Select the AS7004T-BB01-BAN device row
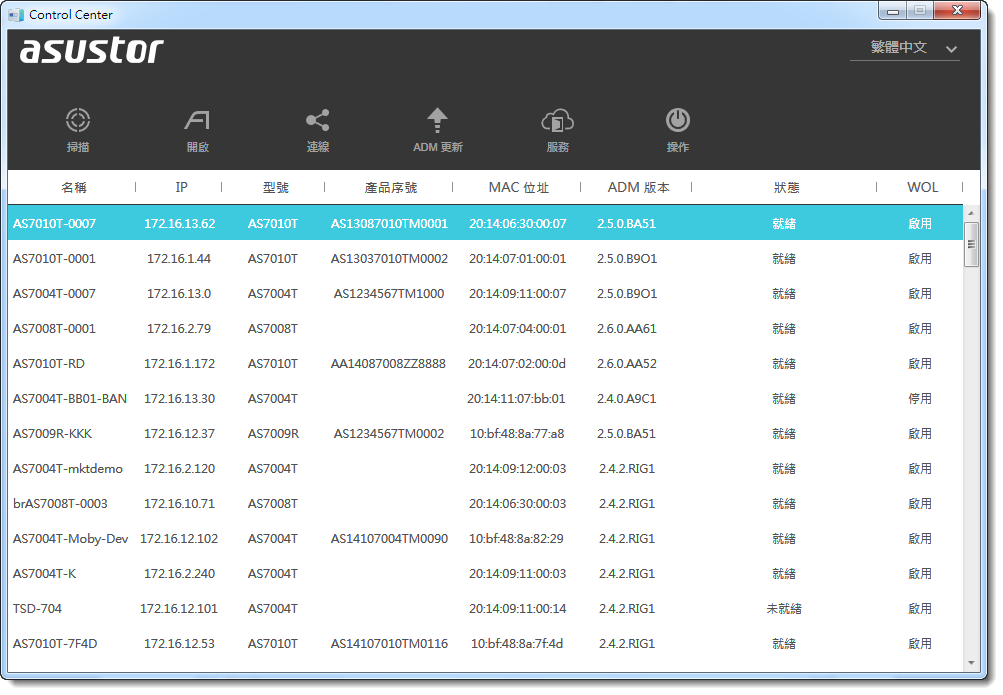 point(486,398)
